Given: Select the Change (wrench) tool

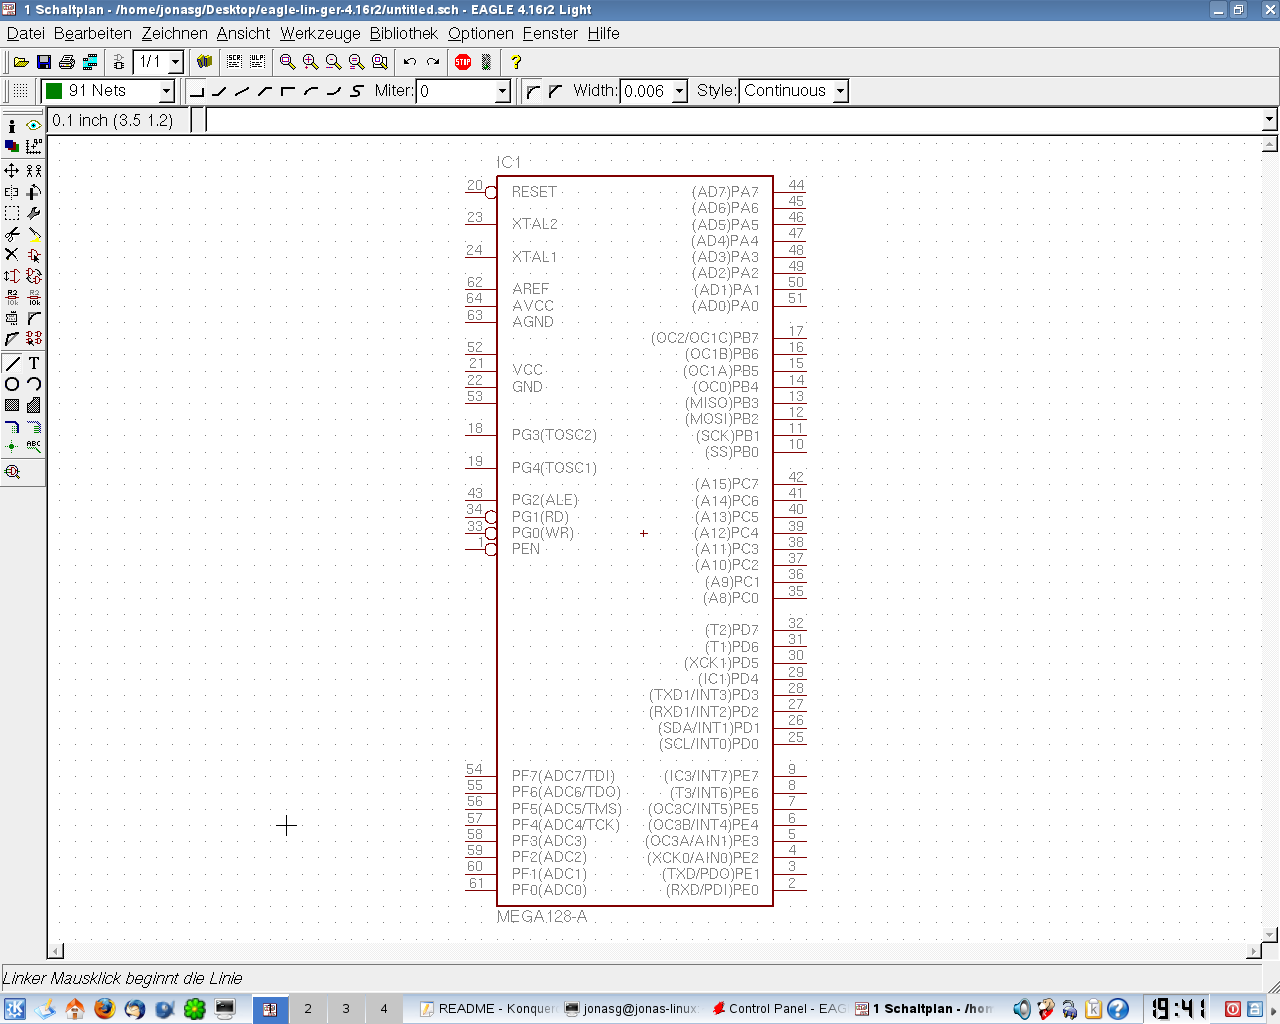Looking at the screenshot, I should coord(34,213).
